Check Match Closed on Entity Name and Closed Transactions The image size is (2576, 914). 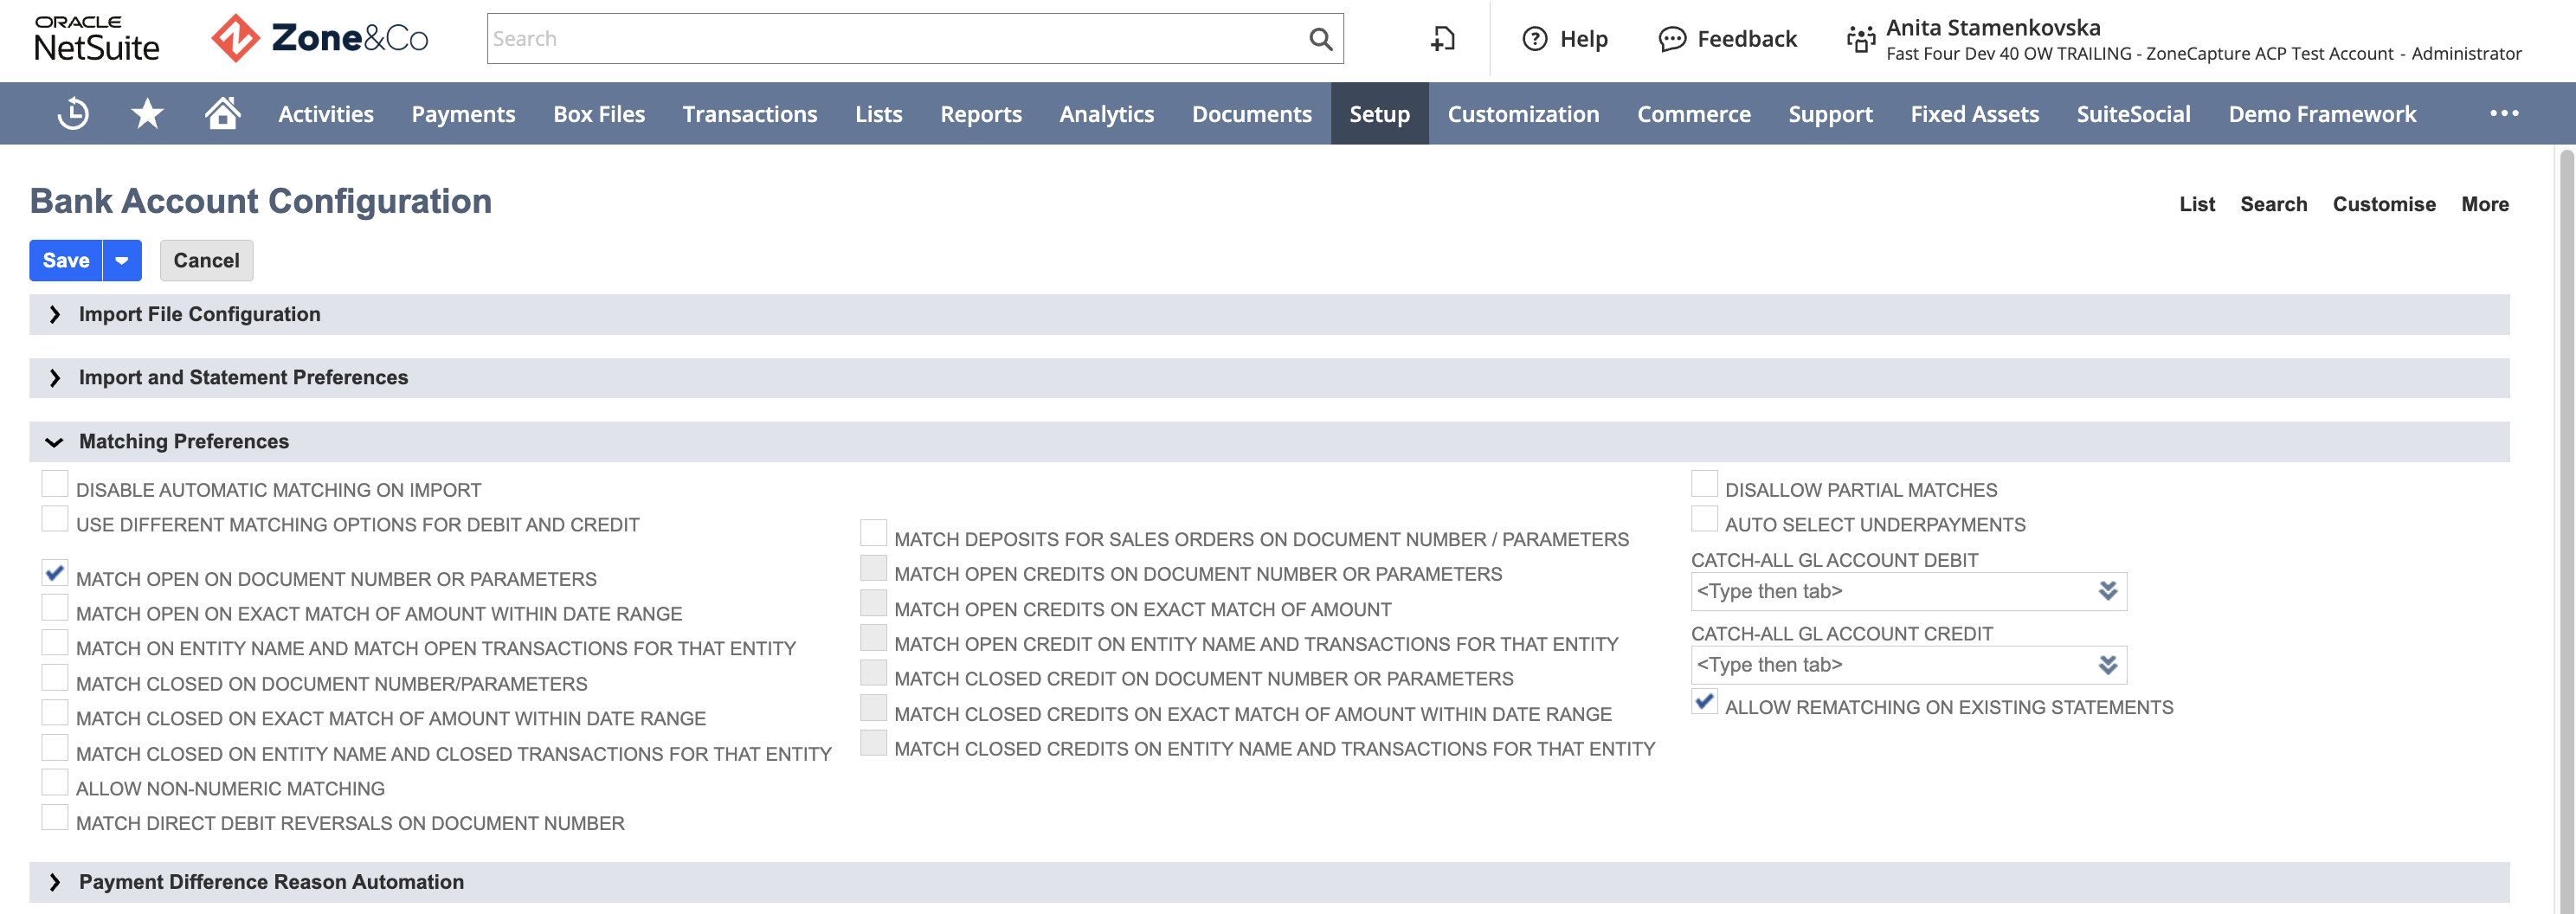point(55,748)
